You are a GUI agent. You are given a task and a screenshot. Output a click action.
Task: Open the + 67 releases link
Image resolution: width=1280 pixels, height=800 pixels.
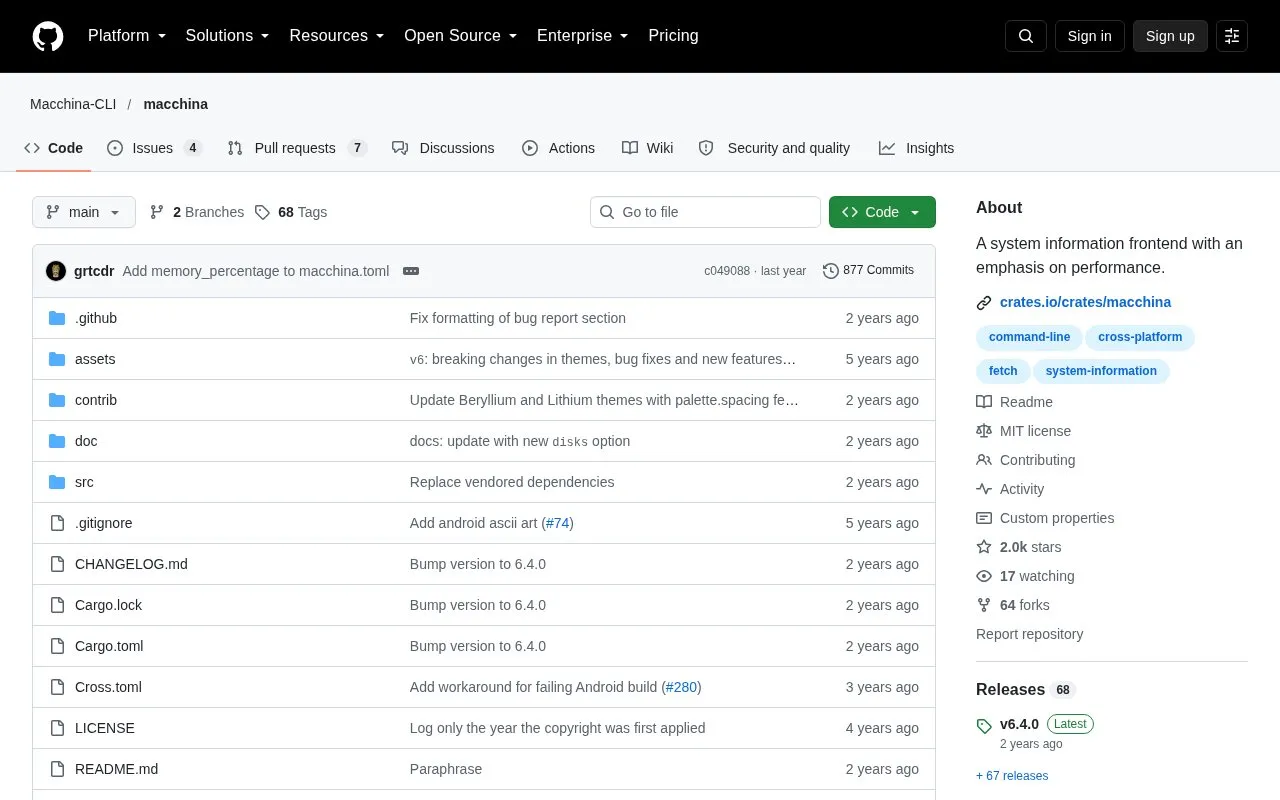(1012, 776)
